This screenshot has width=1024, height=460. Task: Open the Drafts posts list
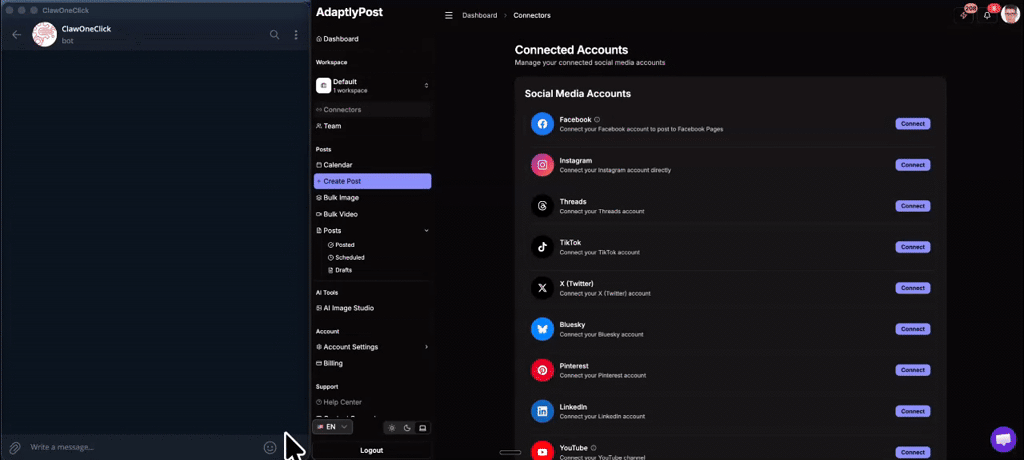point(340,270)
